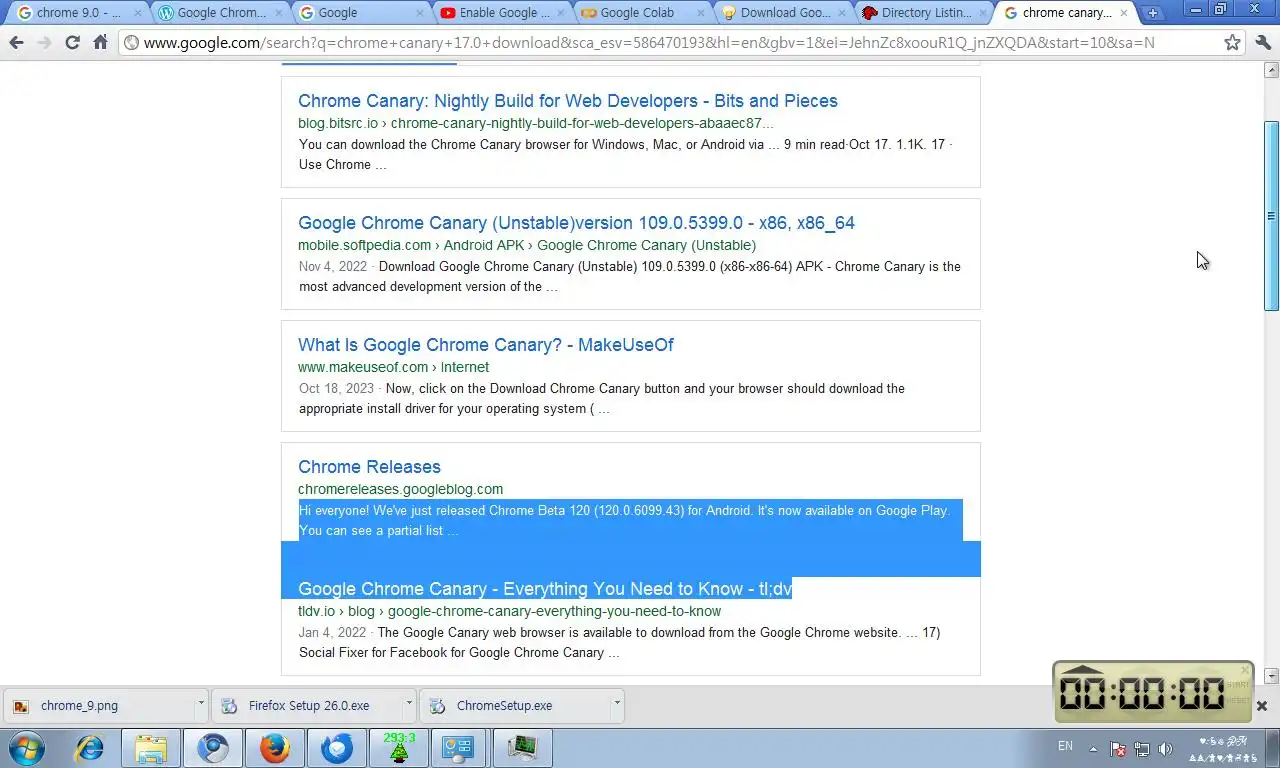This screenshot has width=1280, height=768.
Task: Open "What Is Google Chrome Canary? - MakeUseOf"
Action: coord(485,345)
